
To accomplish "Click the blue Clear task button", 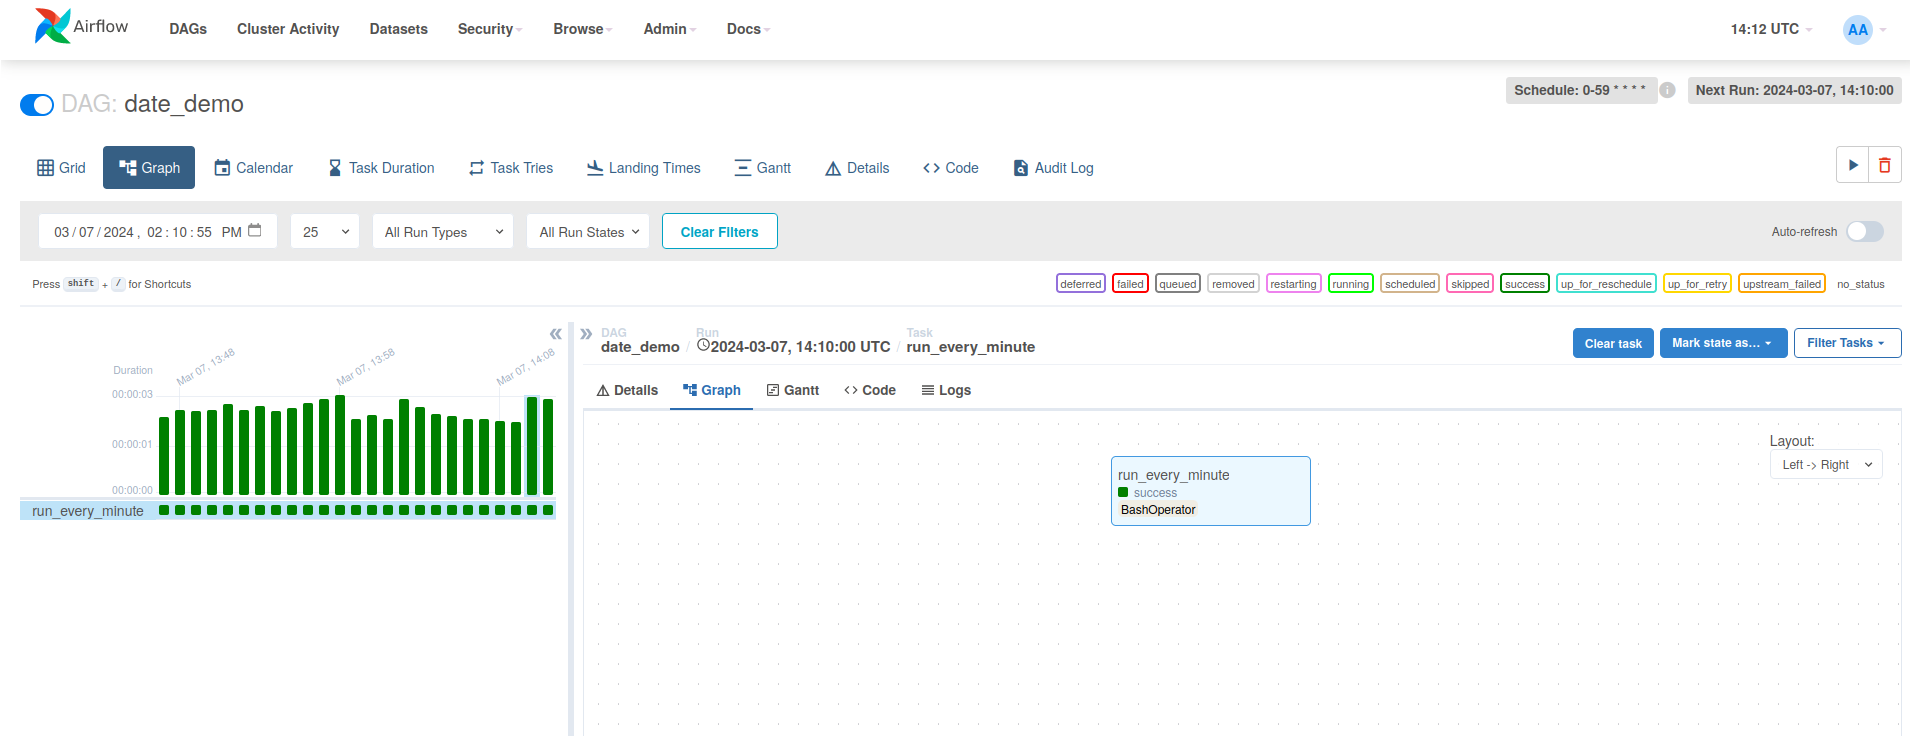I will 1612,343.
